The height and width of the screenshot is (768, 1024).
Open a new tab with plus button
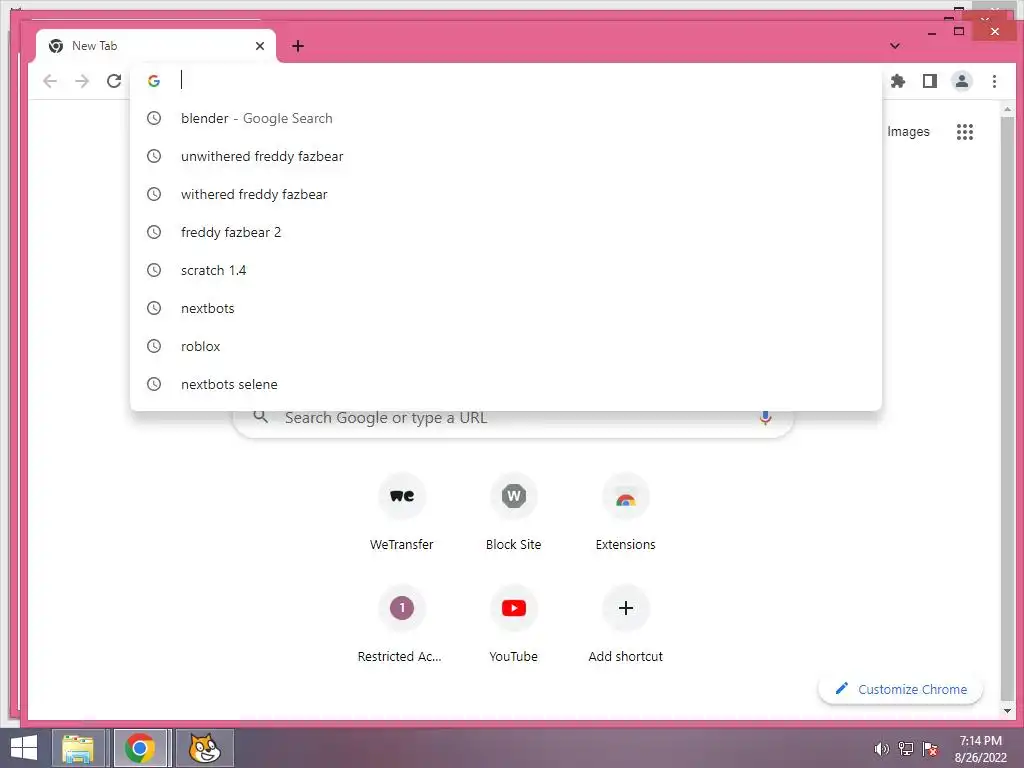pos(298,46)
